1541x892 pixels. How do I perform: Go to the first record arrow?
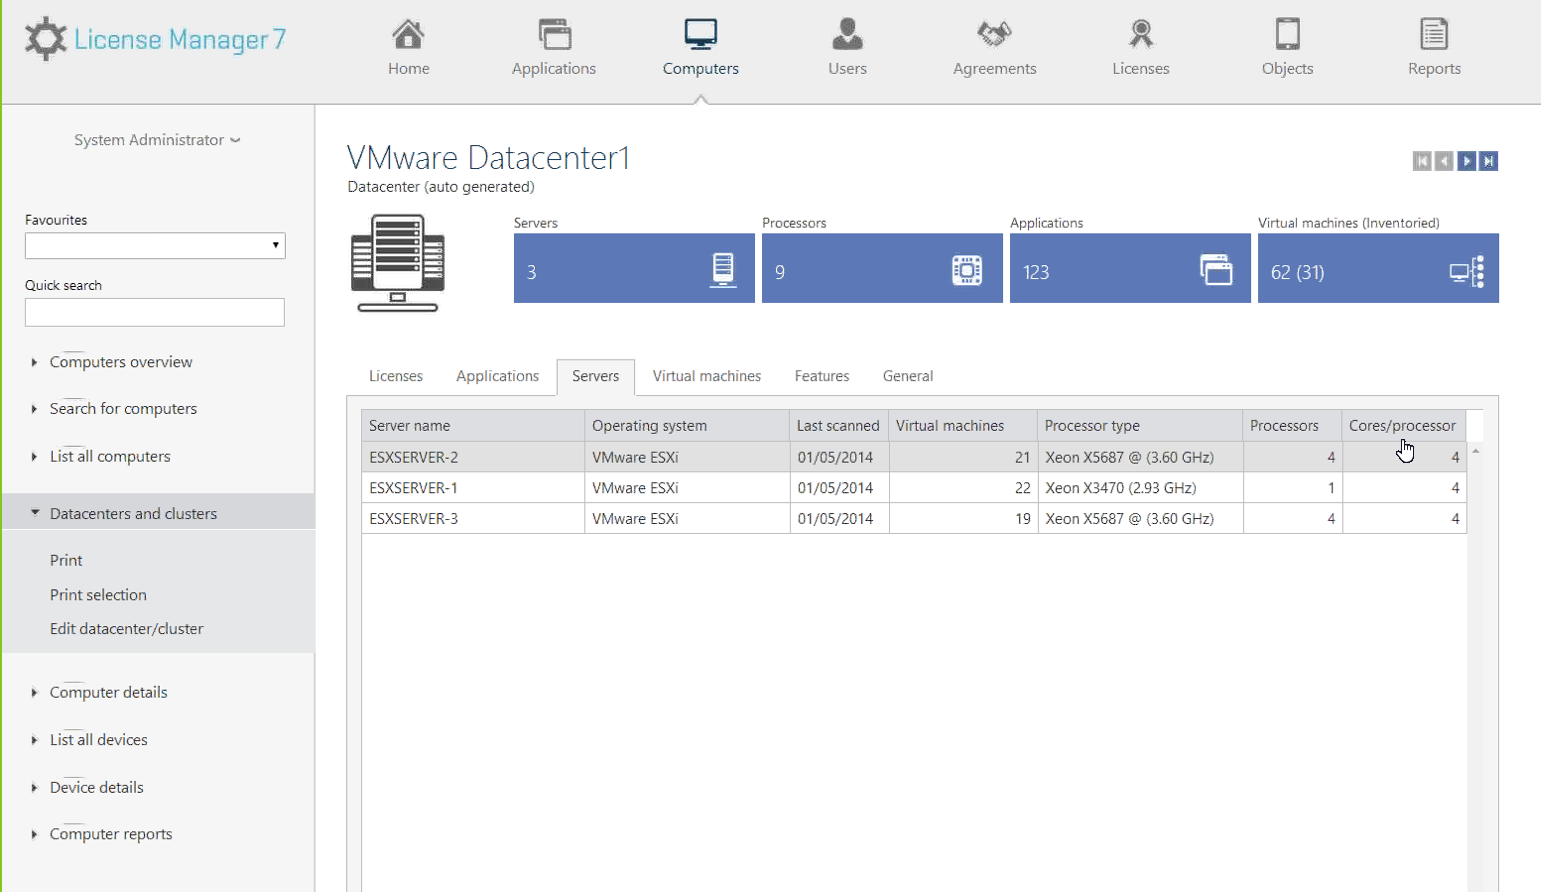click(1422, 161)
